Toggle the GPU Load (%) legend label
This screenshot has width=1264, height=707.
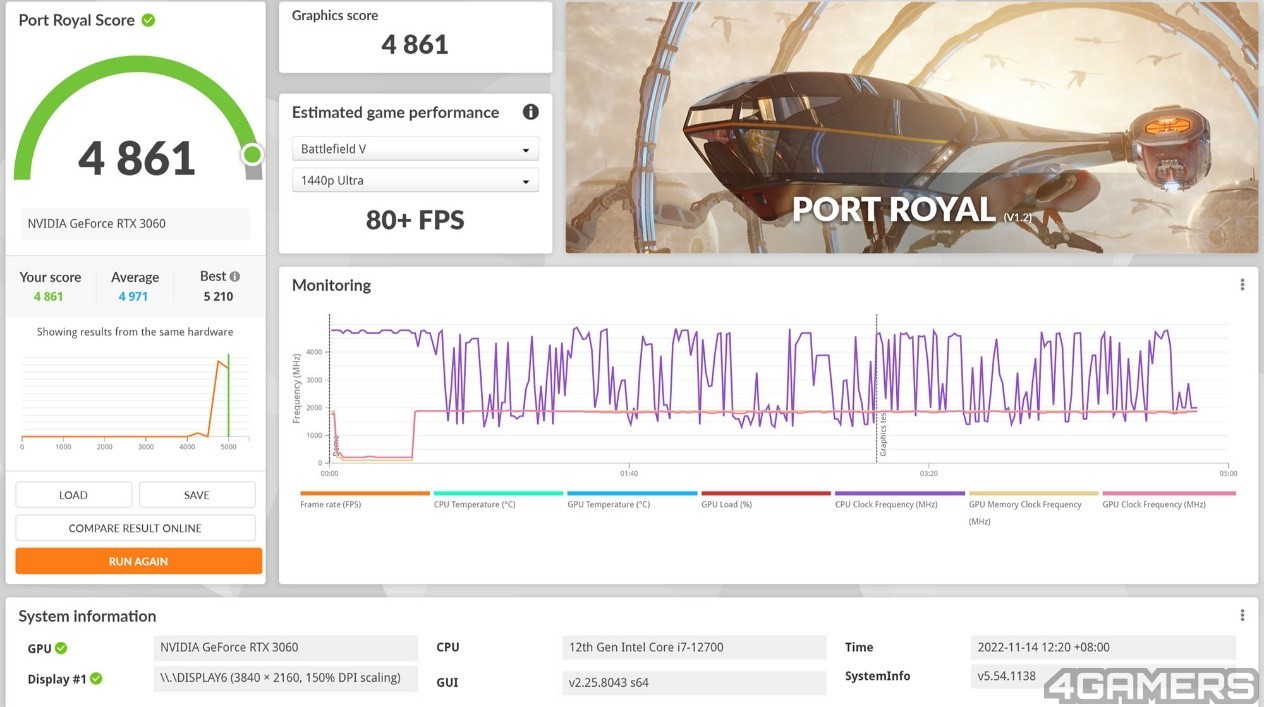point(726,505)
